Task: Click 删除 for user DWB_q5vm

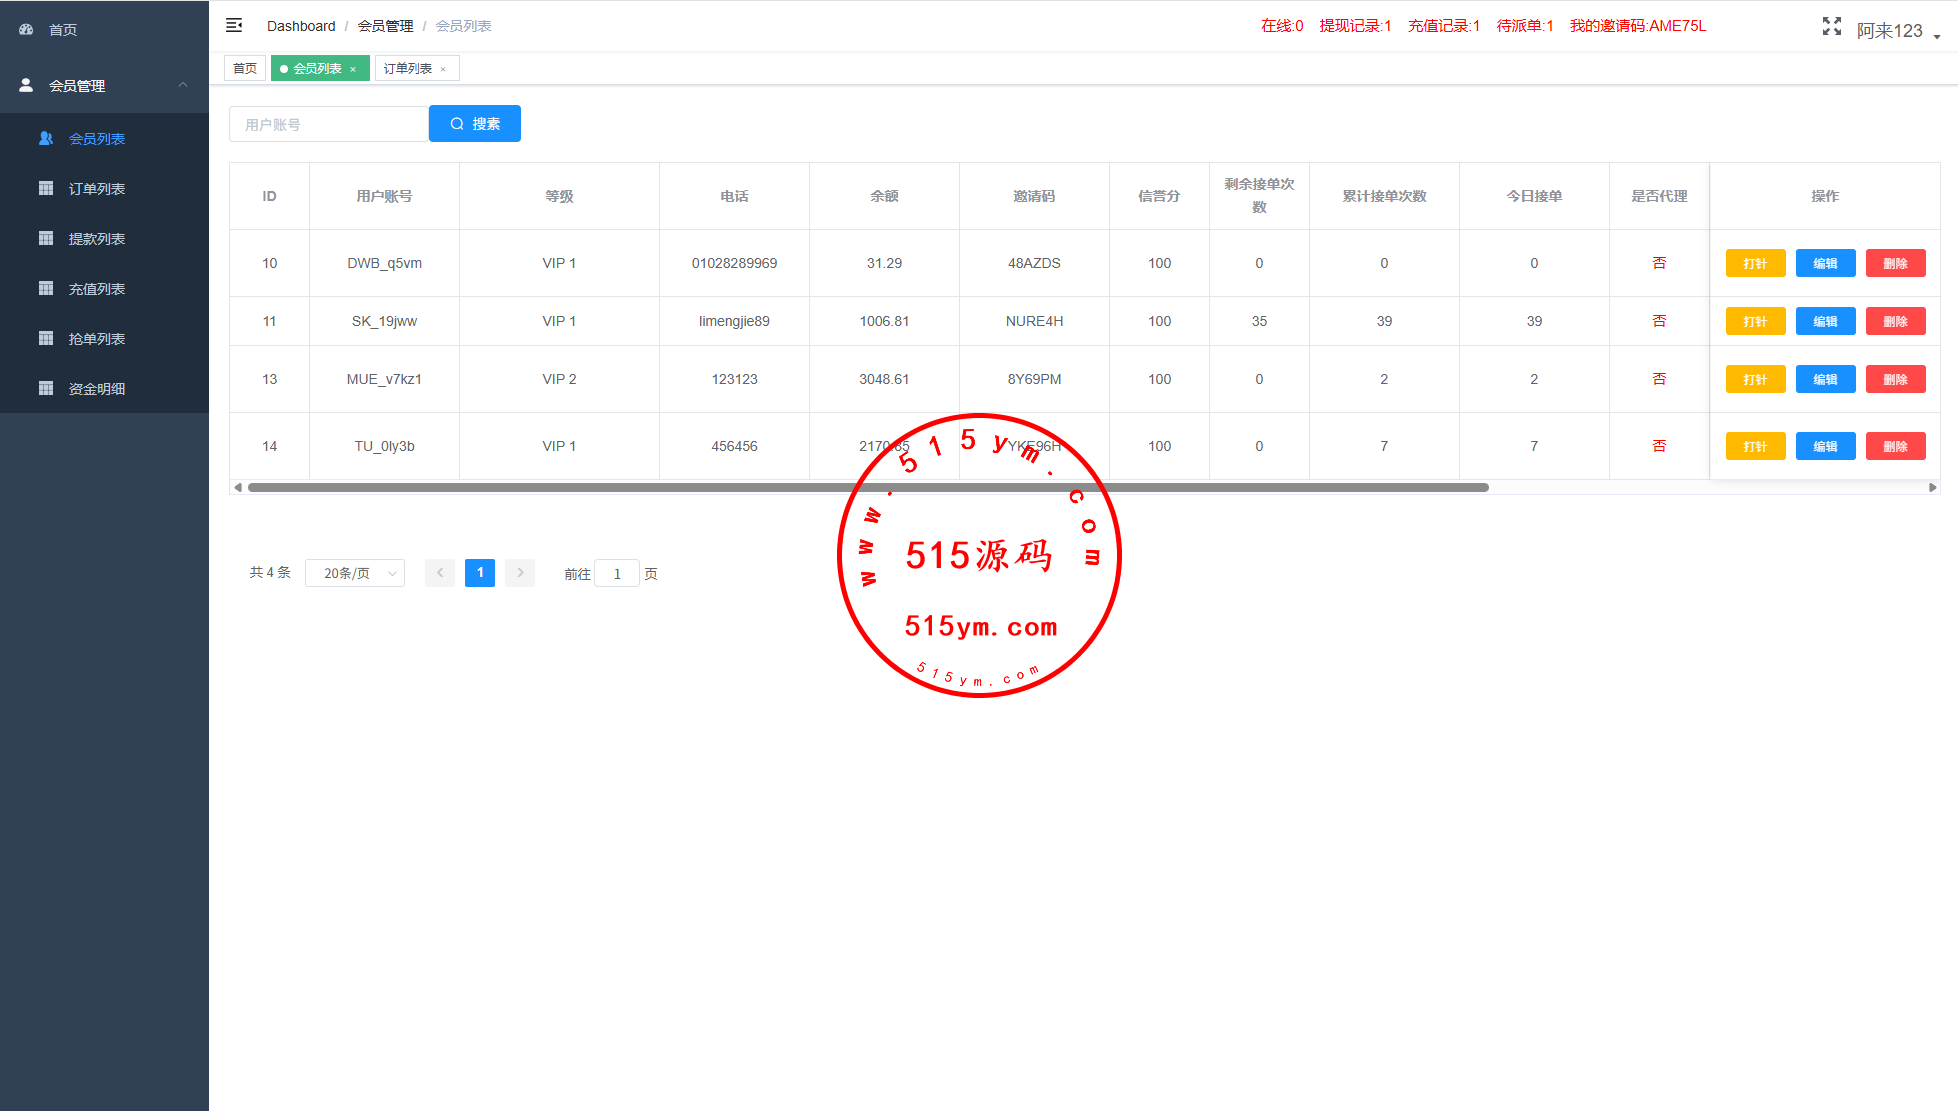Action: click(1895, 264)
